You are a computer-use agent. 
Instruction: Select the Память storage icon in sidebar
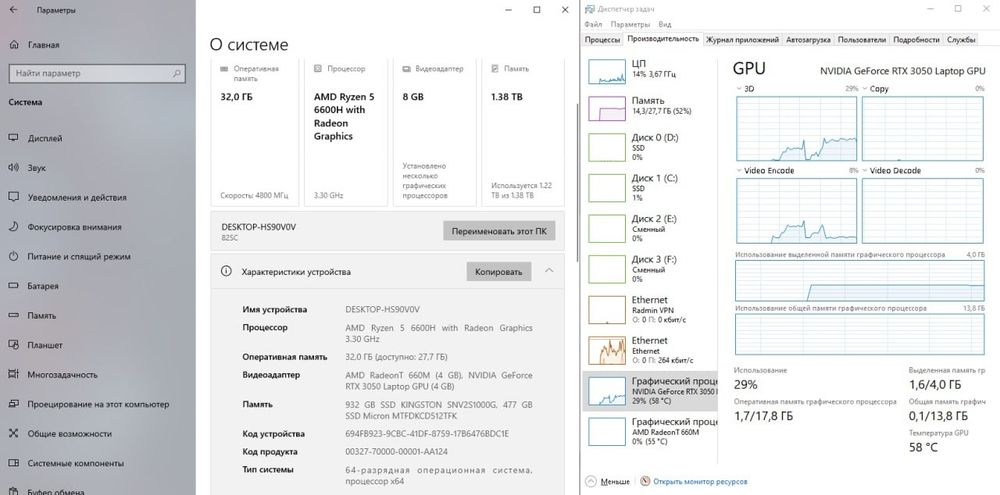click(13, 315)
